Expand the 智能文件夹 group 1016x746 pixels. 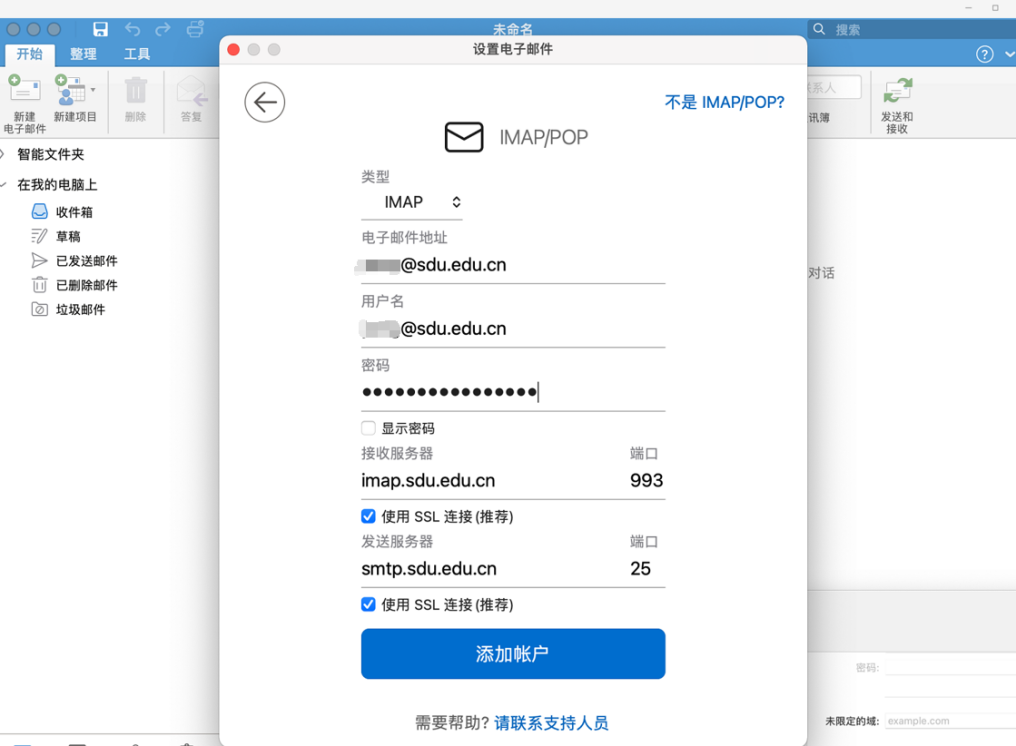click(x=3, y=154)
